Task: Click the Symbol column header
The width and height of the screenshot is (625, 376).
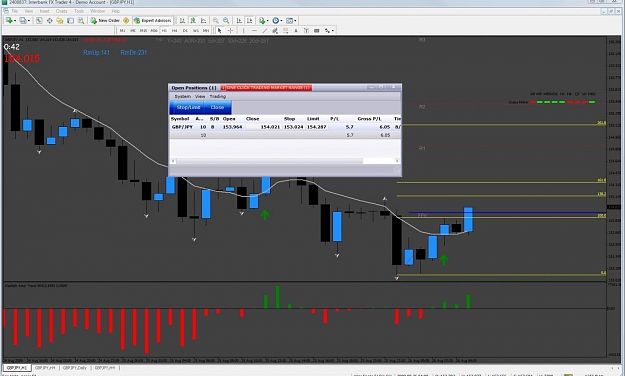Action: pyautogui.click(x=180, y=119)
